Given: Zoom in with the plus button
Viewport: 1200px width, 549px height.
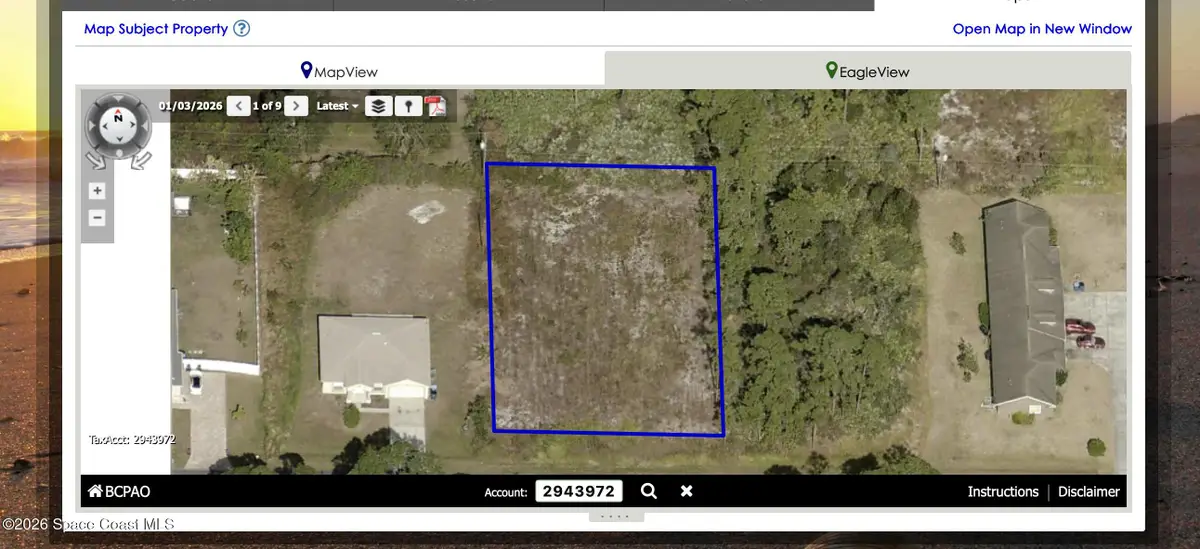Looking at the screenshot, I should (97, 191).
